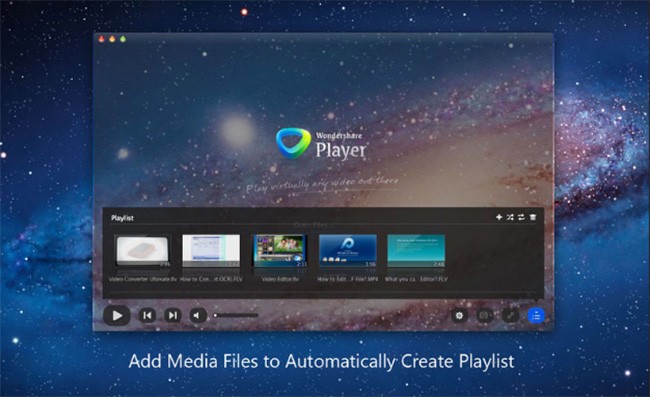Screen dimensions: 650x397
Task: Start playback with the Play button
Action: pos(117,315)
